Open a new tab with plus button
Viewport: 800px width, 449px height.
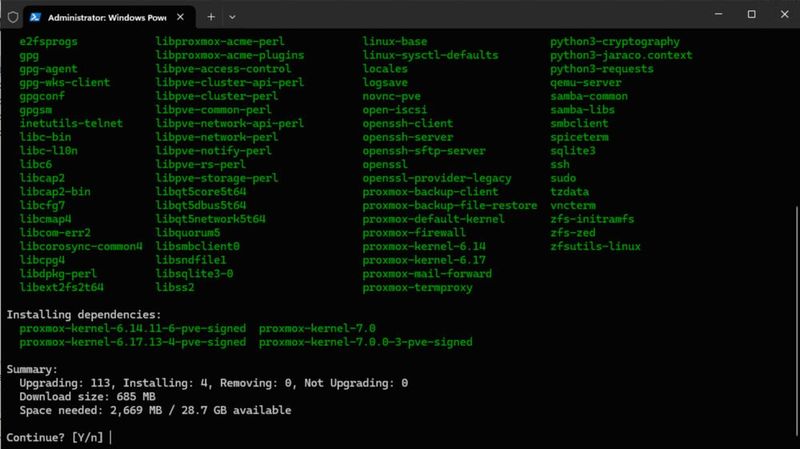click(211, 17)
